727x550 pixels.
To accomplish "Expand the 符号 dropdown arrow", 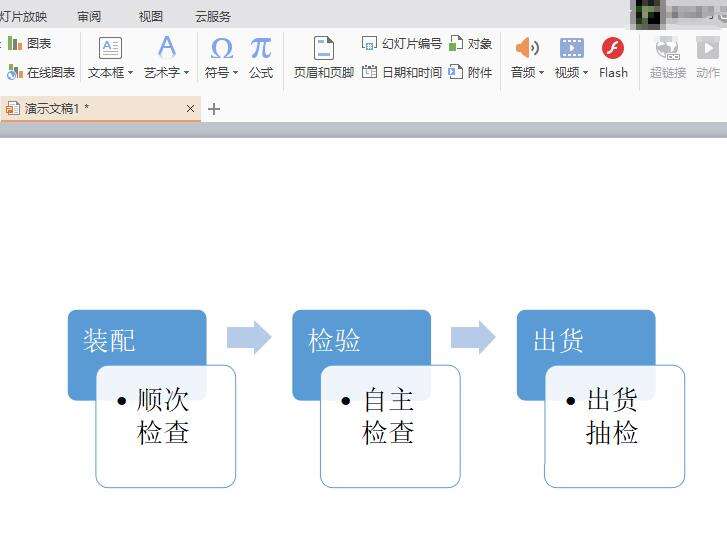I will (235, 73).
